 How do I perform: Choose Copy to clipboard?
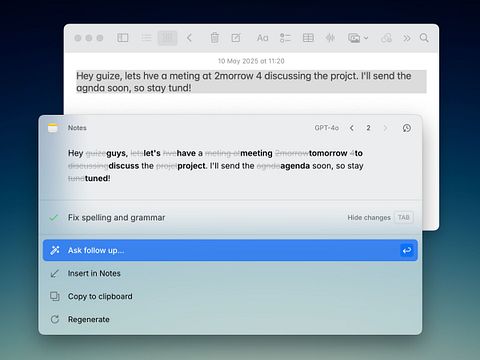[230, 296]
